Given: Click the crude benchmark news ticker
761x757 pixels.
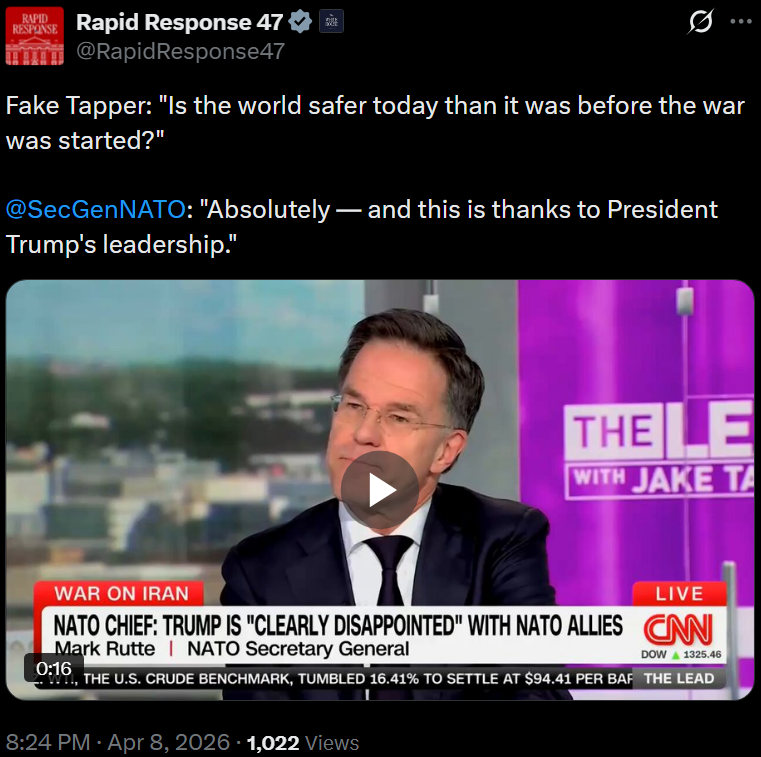Looking at the screenshot, I should (335, 678).
